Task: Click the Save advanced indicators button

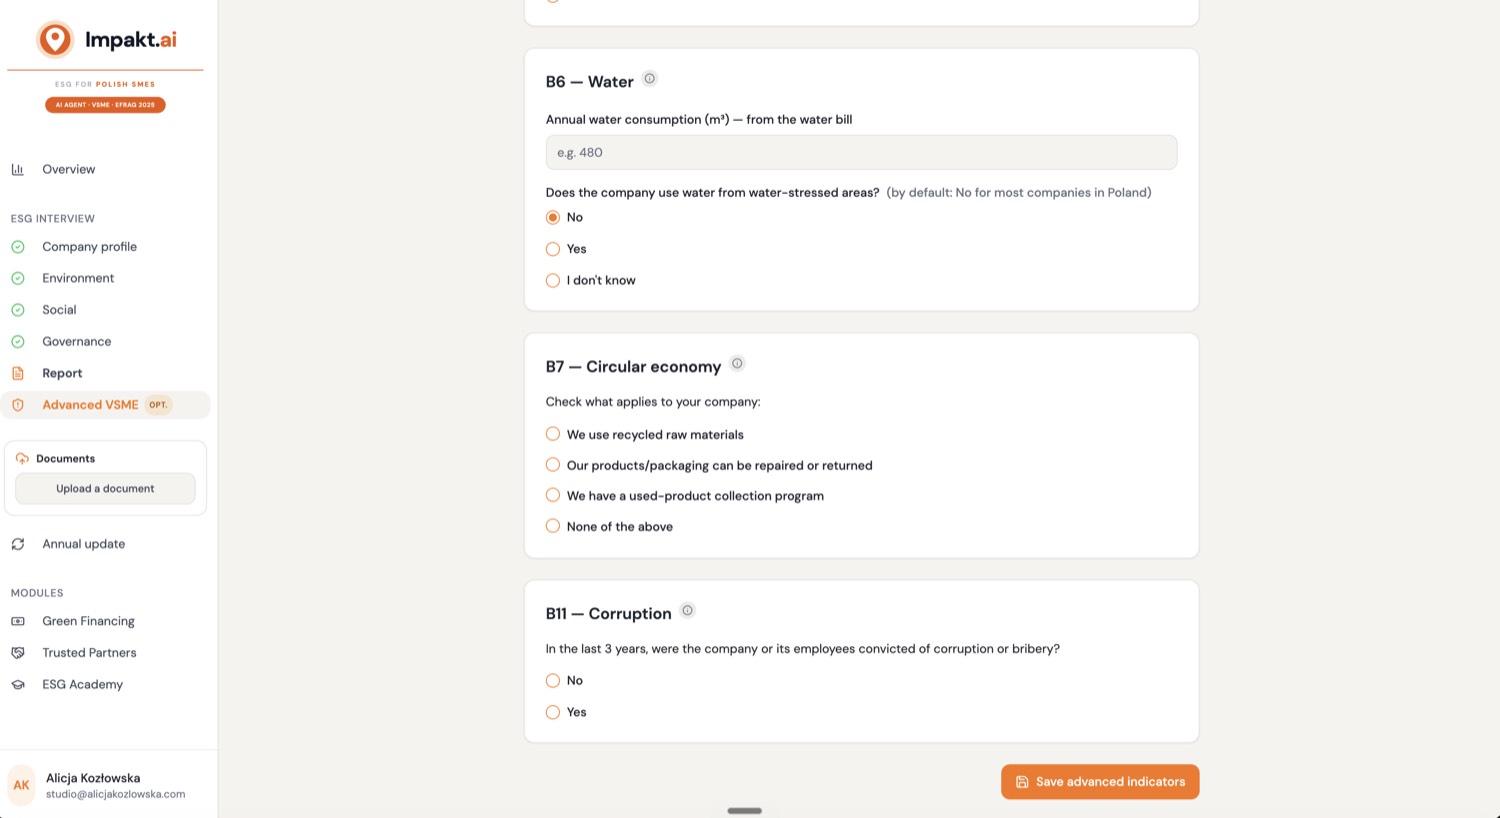Action: (x=1100, y=782)
